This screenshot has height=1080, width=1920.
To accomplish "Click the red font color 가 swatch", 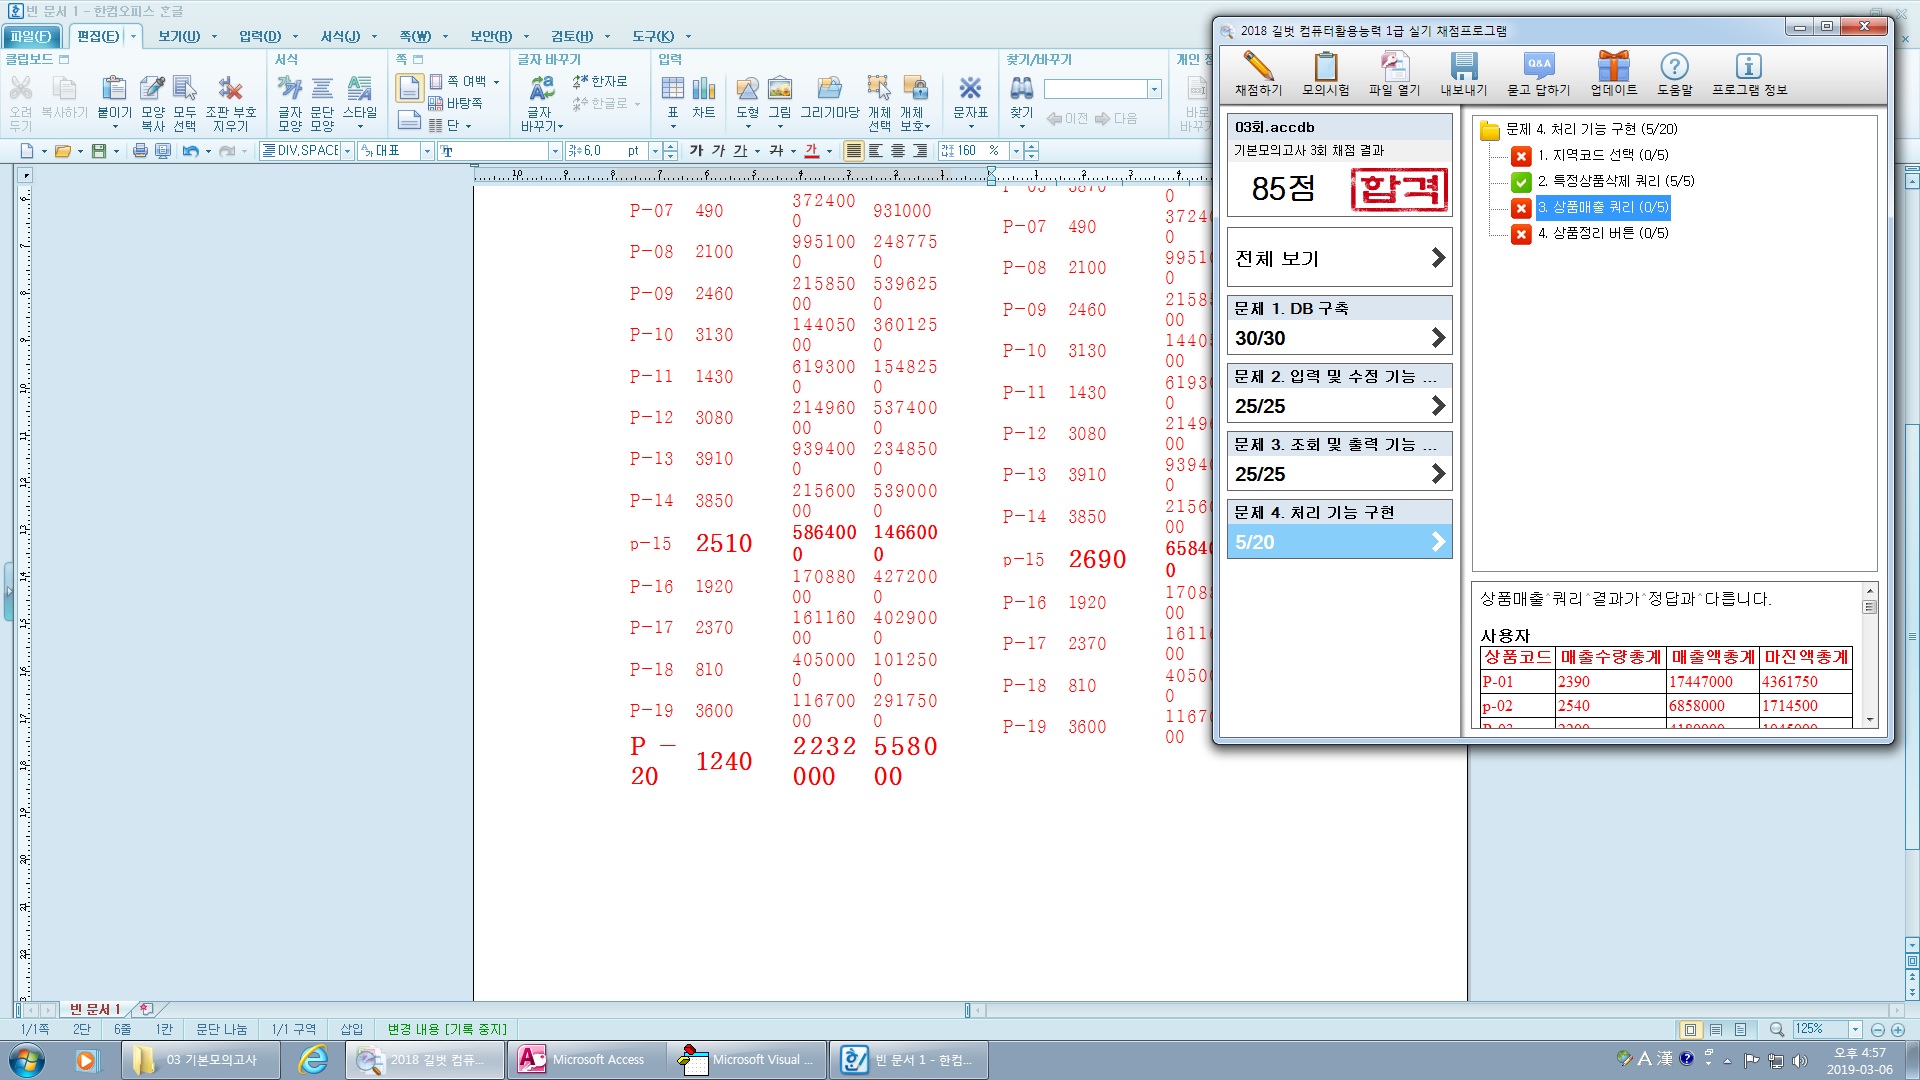I will pos(811,151).
